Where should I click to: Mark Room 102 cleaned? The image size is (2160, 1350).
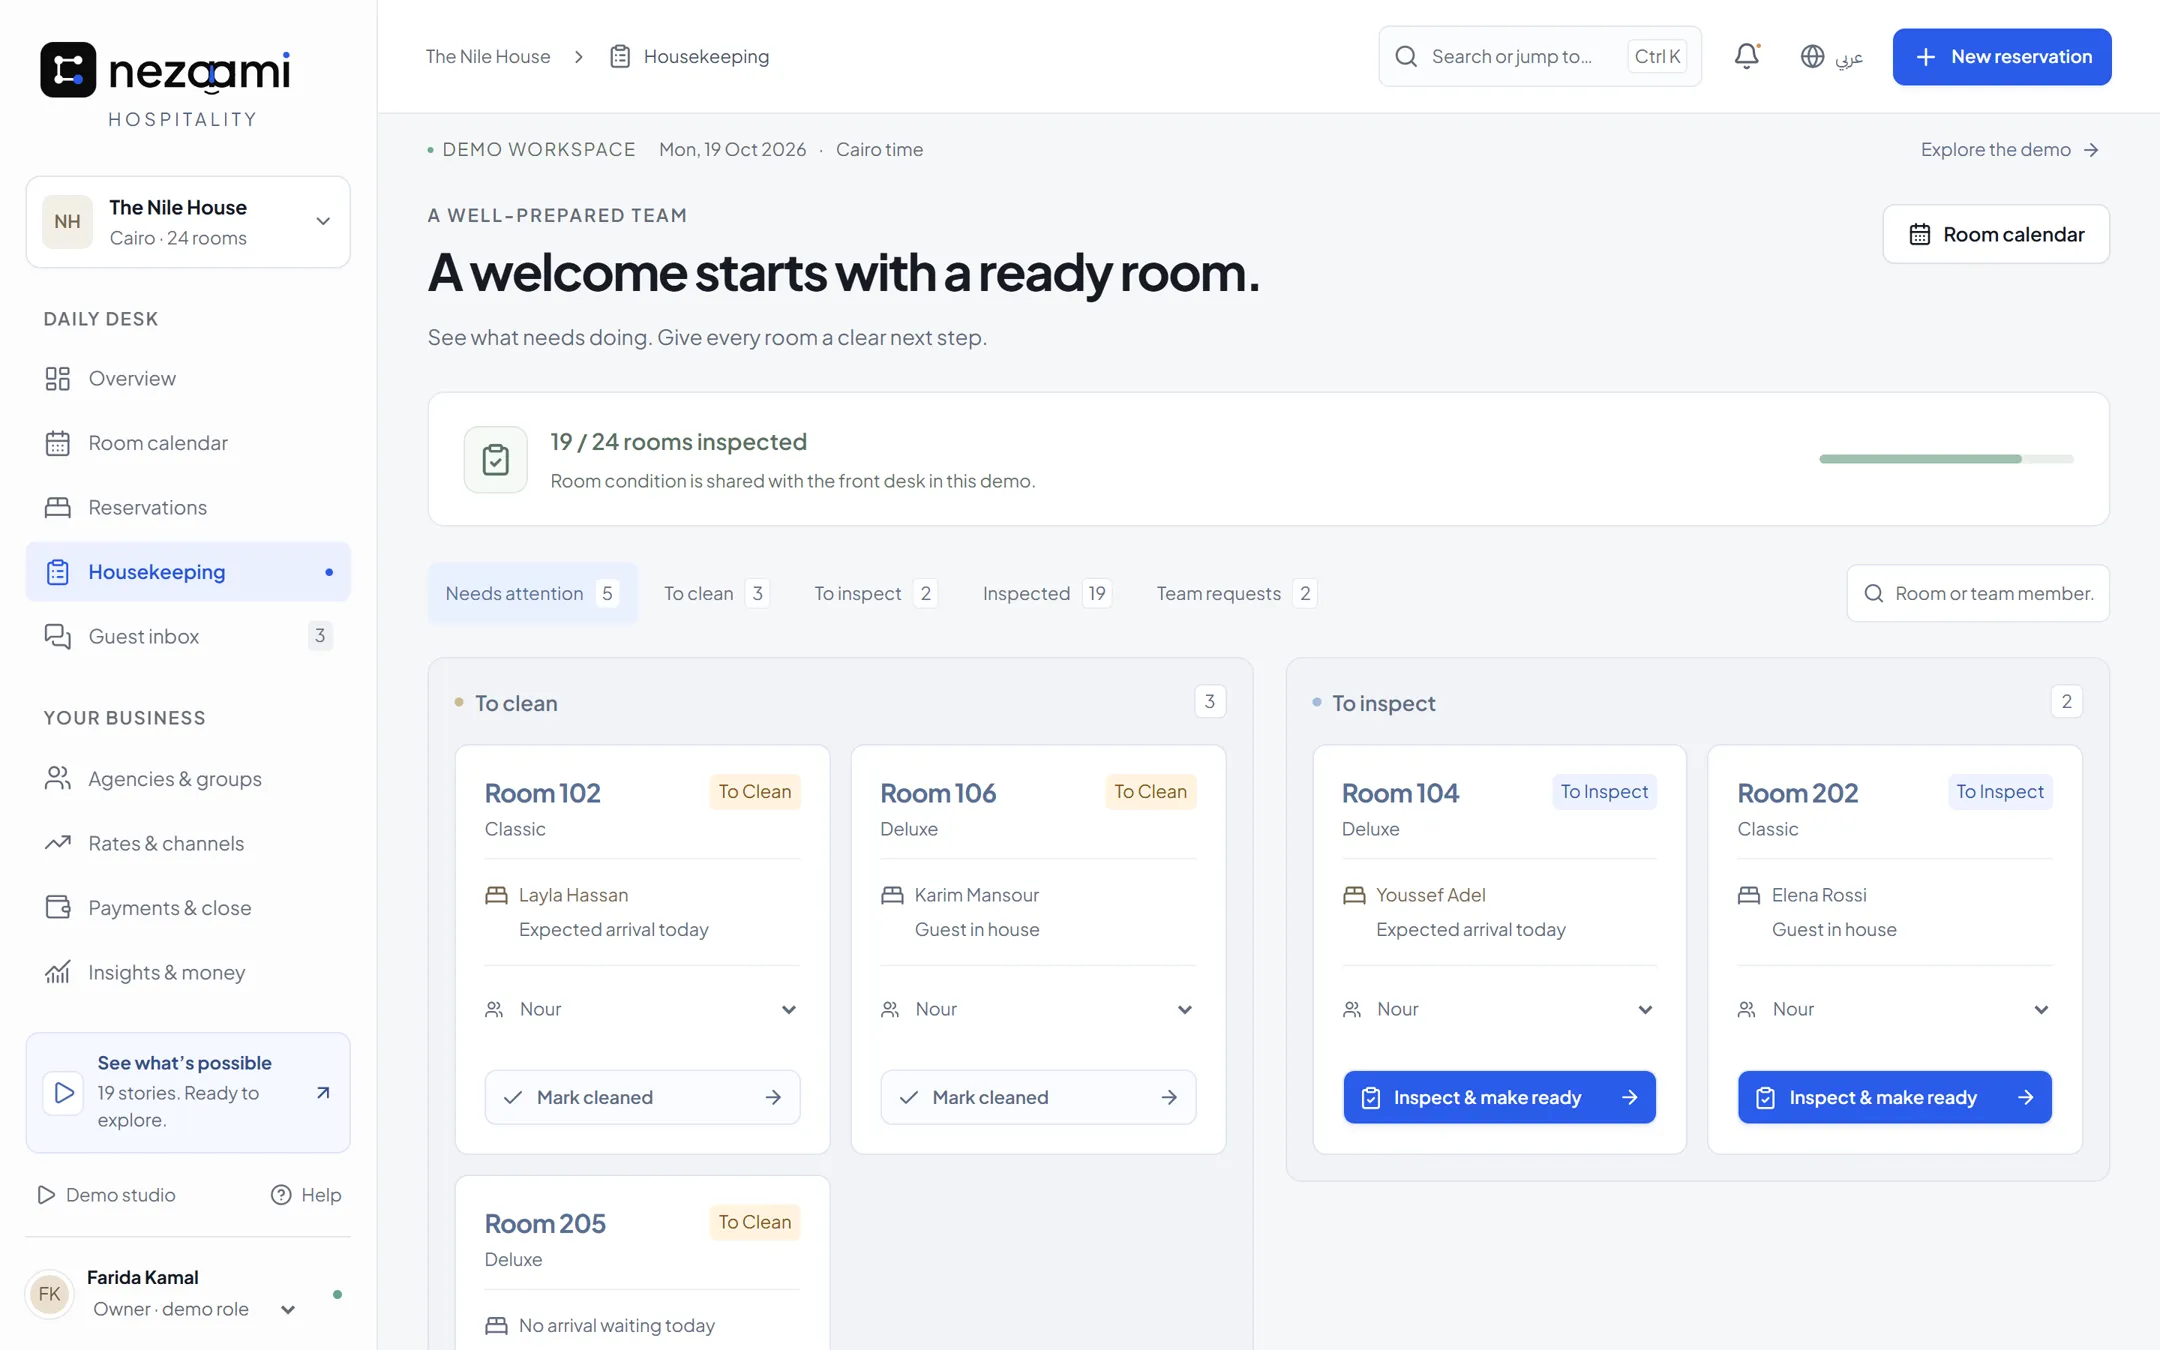point(642,1097)
